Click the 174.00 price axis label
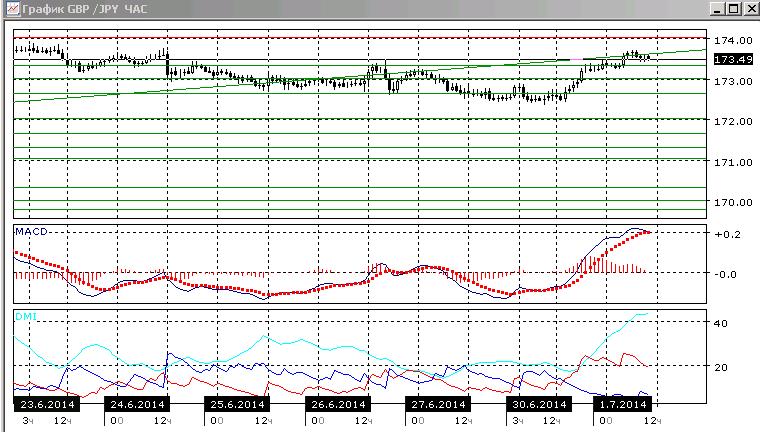The height and width of the screenshot is (432, 760). [733, 41]
